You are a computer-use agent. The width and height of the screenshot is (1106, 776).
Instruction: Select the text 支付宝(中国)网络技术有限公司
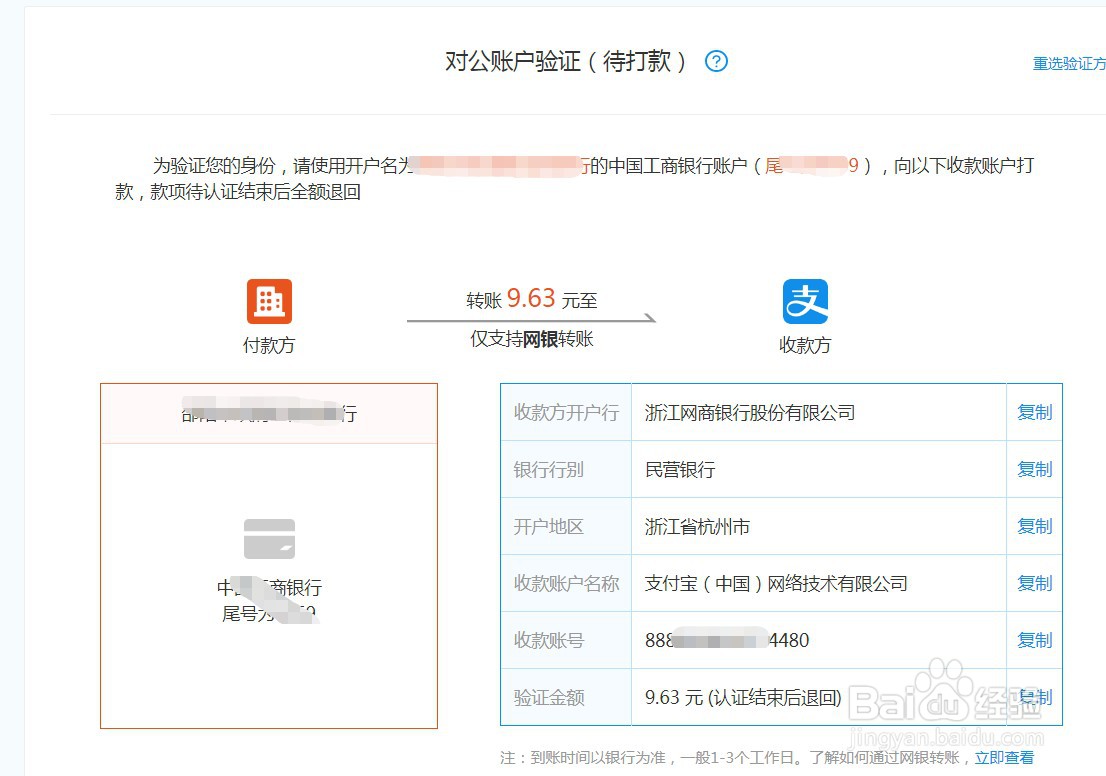776,583
